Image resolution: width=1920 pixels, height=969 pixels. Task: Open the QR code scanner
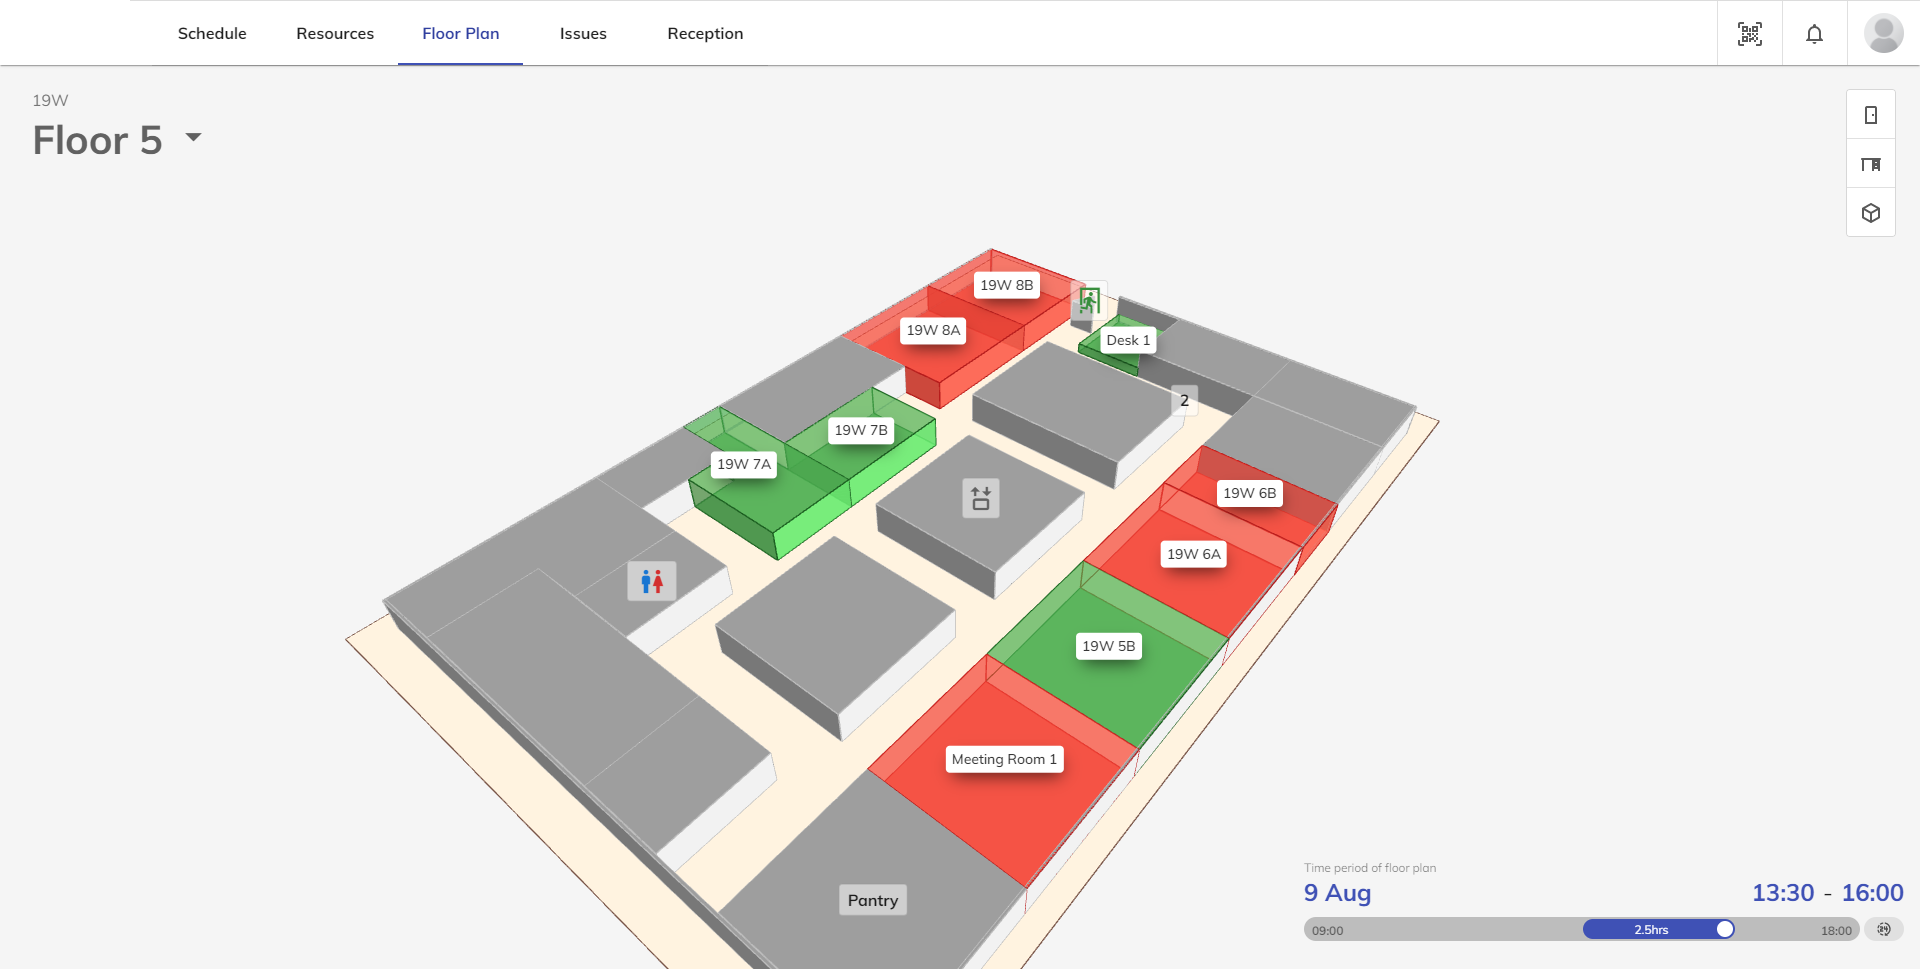(1749, 34)
